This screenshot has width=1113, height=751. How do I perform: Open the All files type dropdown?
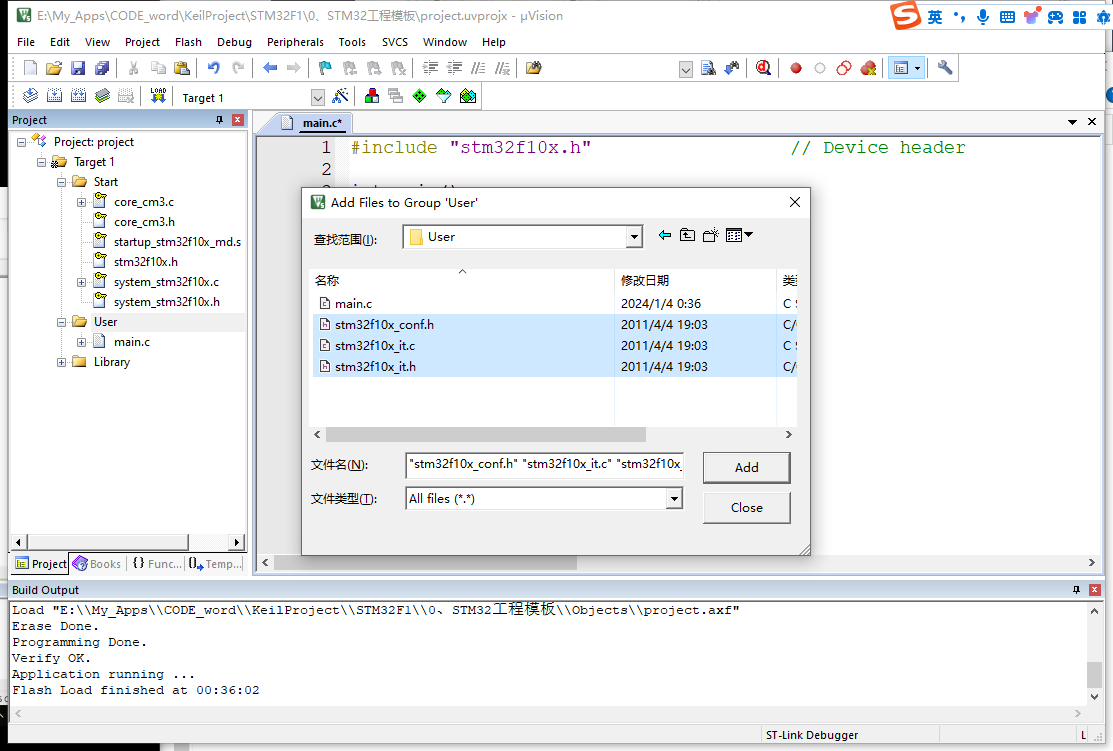coord(674,499)
